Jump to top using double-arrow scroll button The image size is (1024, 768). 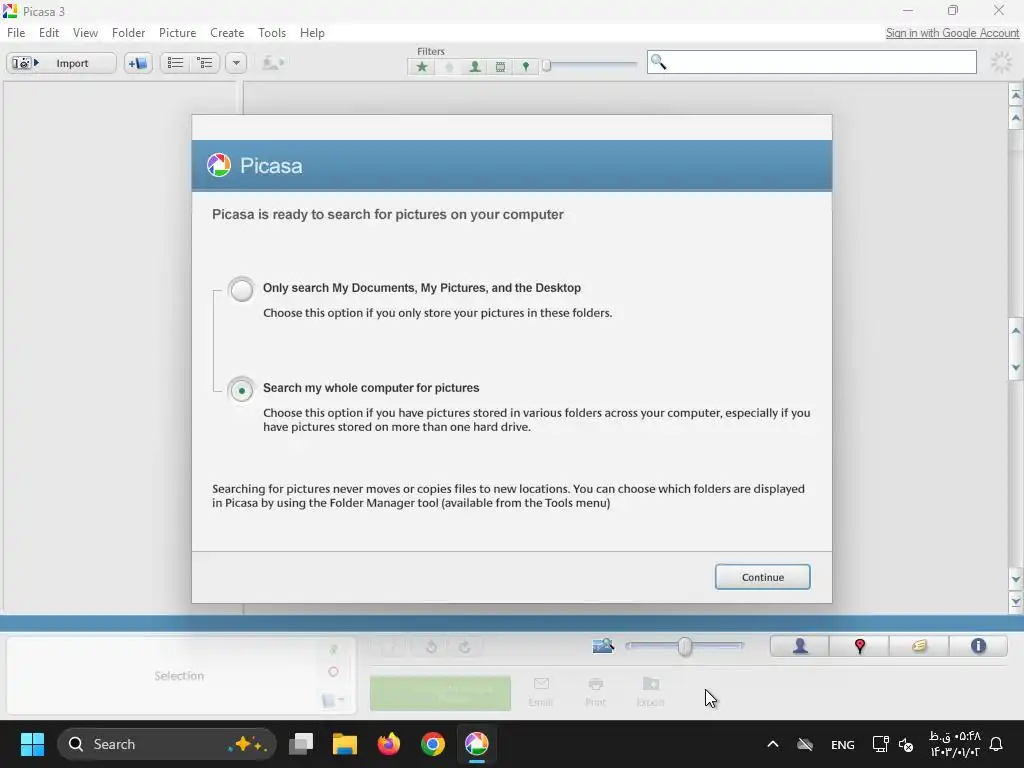tap(1016, 95)
